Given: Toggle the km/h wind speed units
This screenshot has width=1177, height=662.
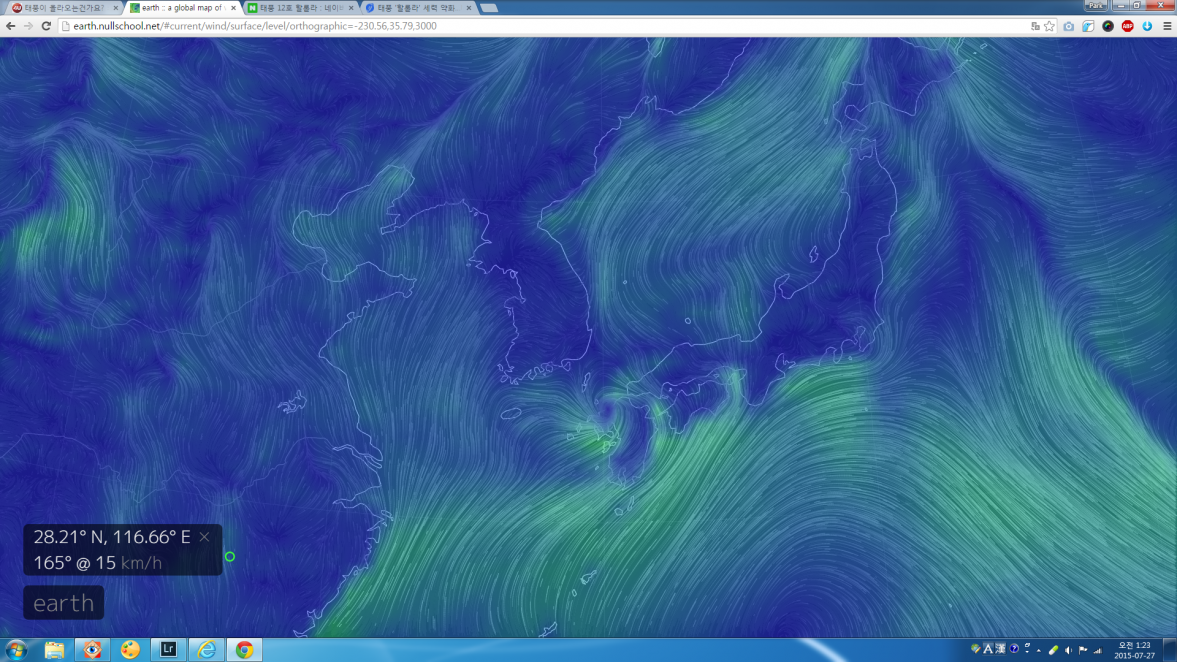Looking at the screenshot, I should [141, 563].
